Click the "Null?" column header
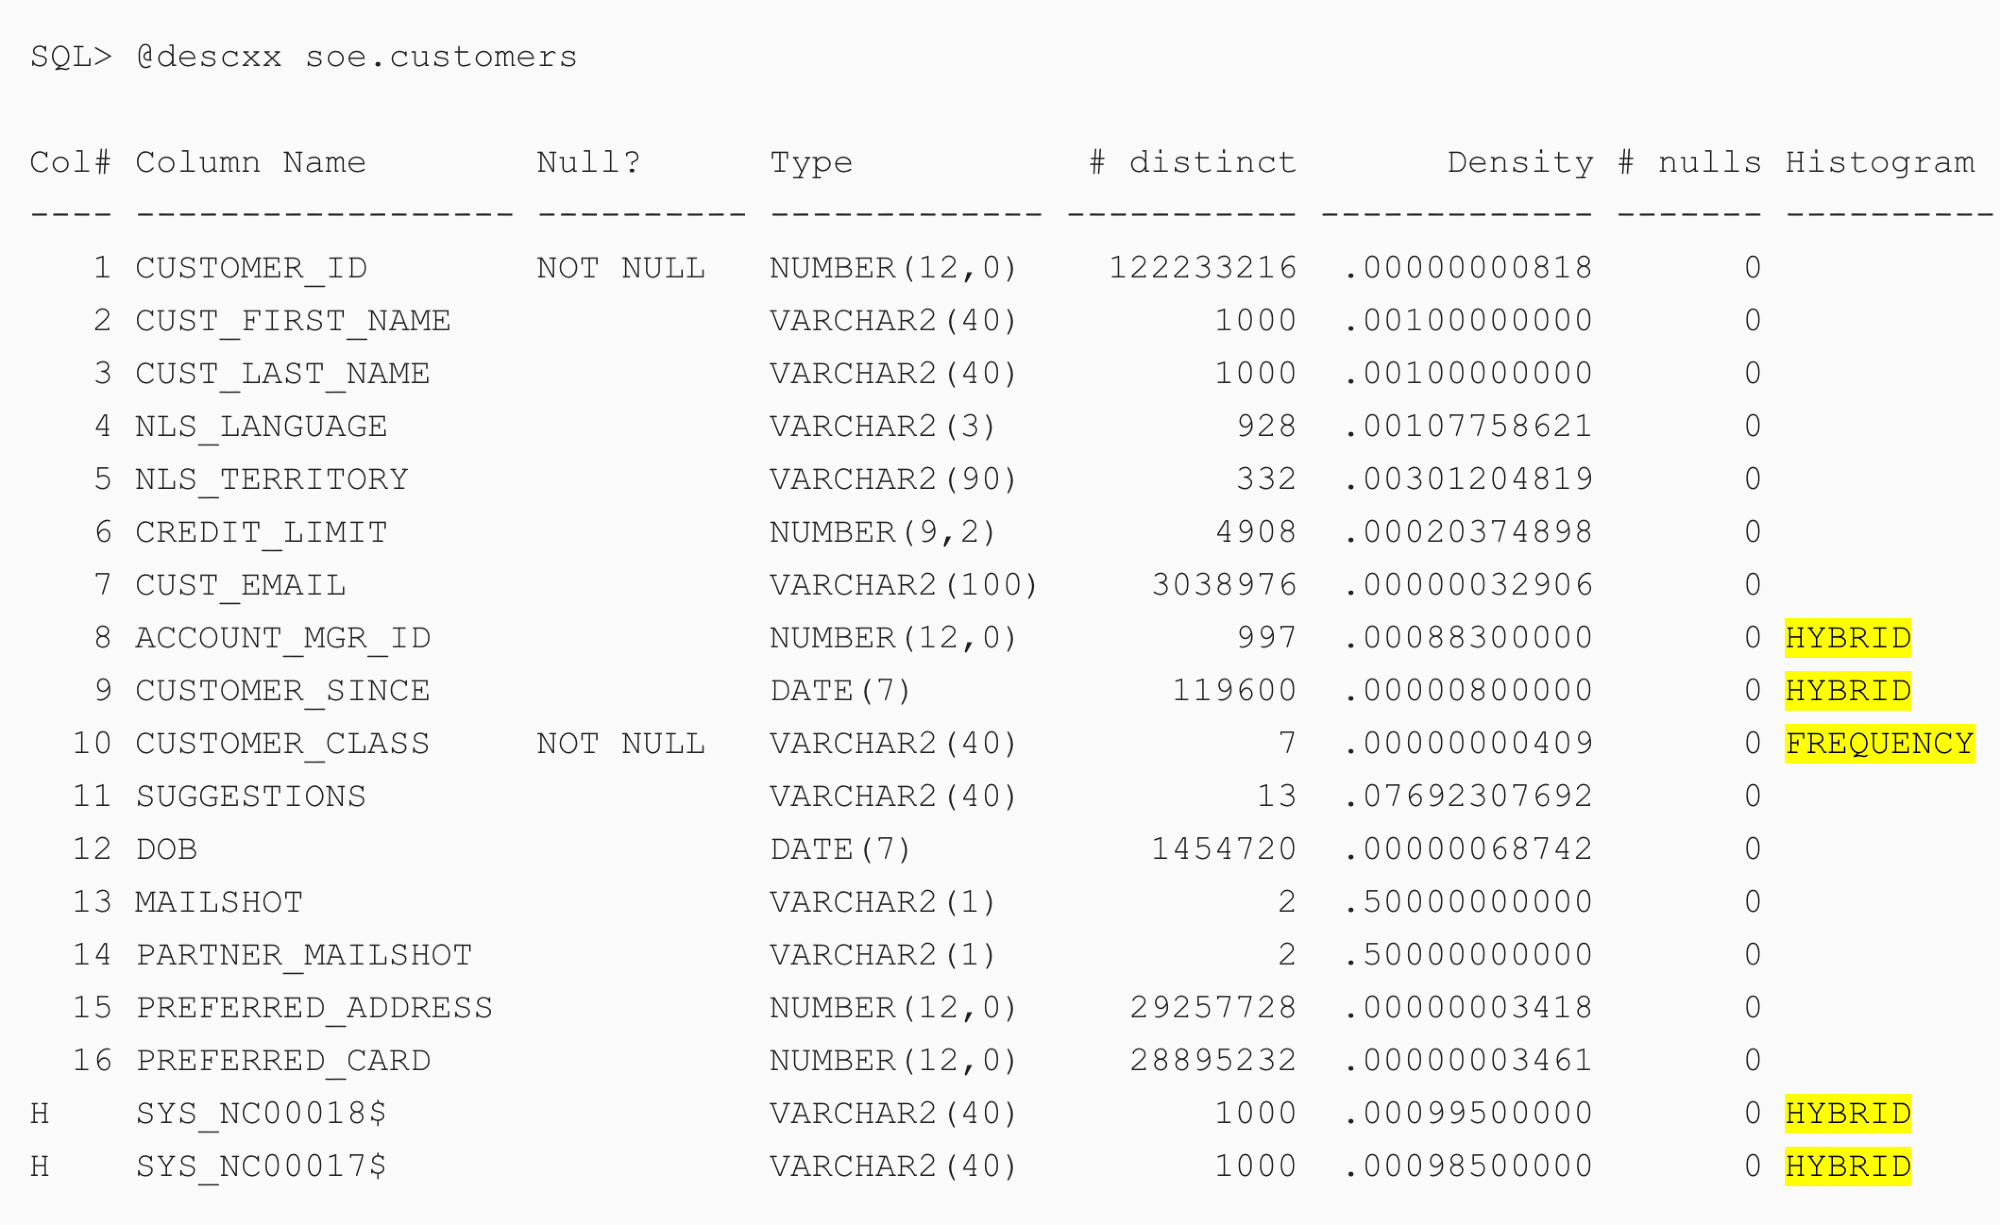The image size is (2000, 1225). coord(588,162)
